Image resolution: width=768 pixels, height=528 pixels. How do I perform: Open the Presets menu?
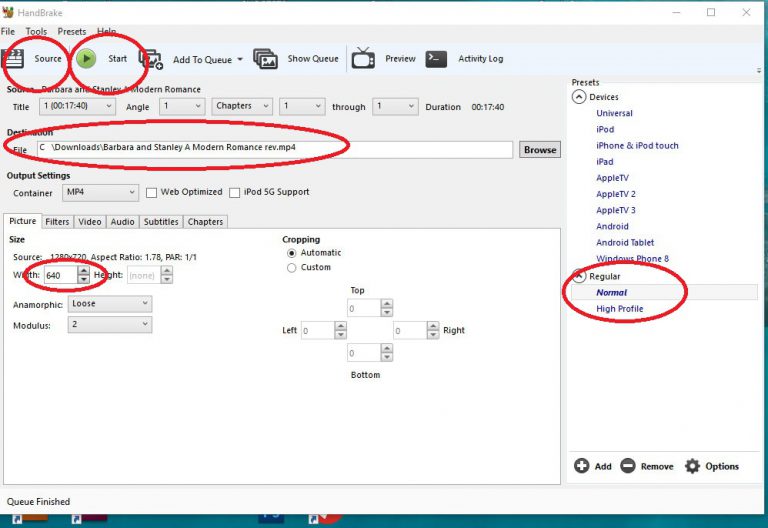click(x=72, y=31)
